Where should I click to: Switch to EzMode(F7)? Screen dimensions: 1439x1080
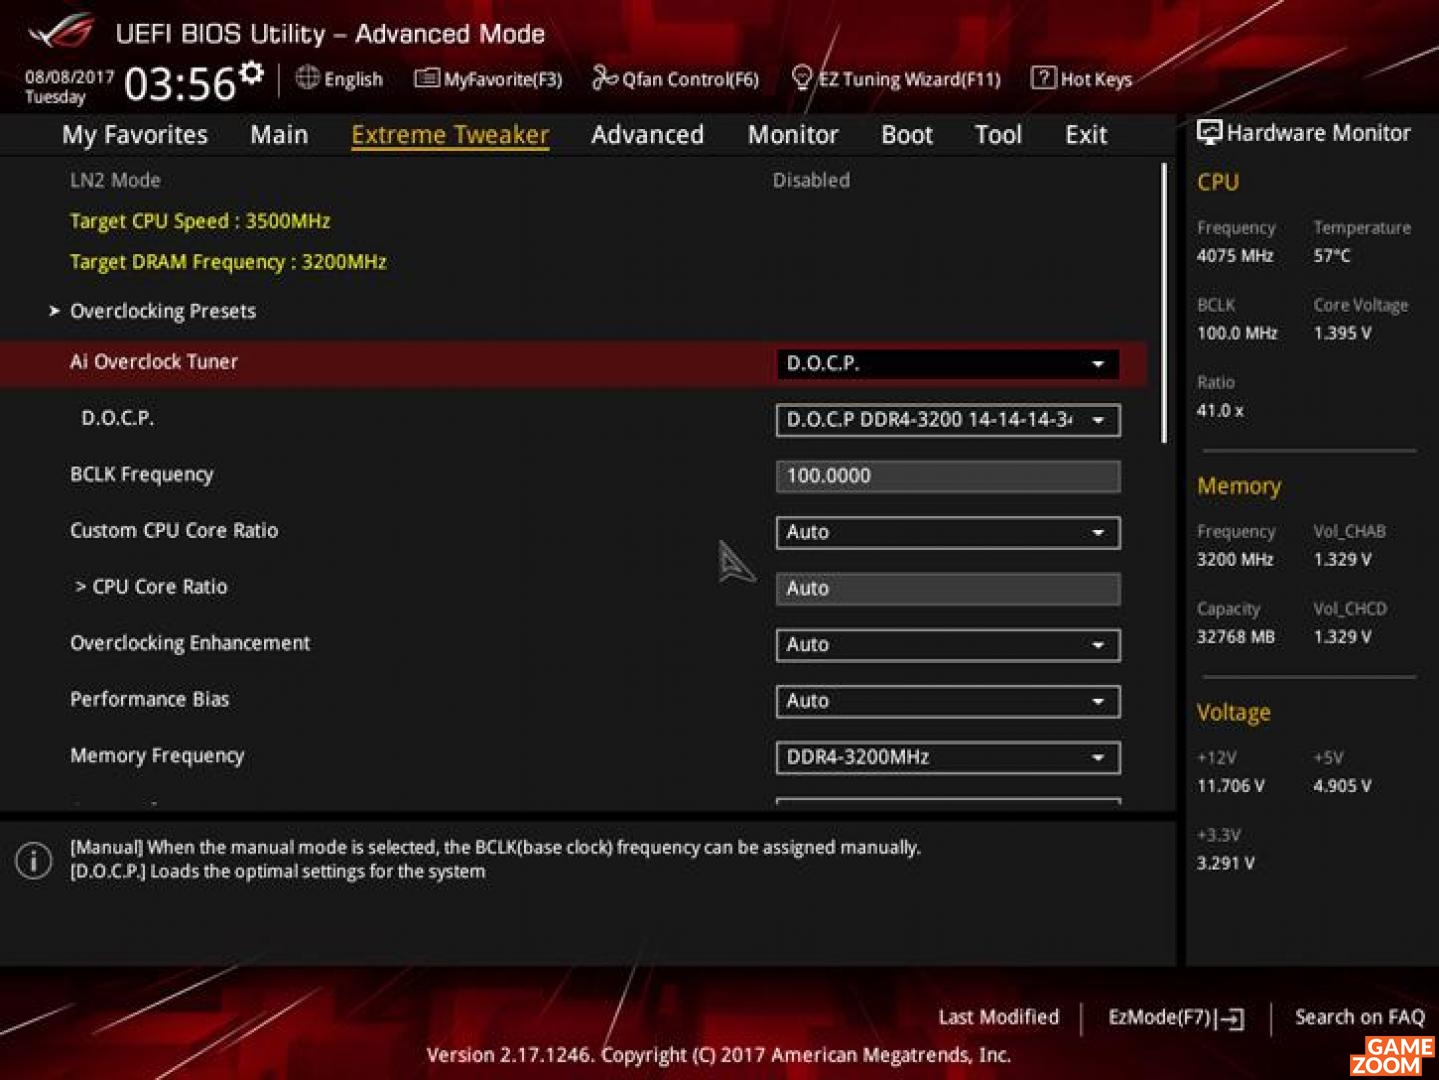click(x=1176, y=1018)
